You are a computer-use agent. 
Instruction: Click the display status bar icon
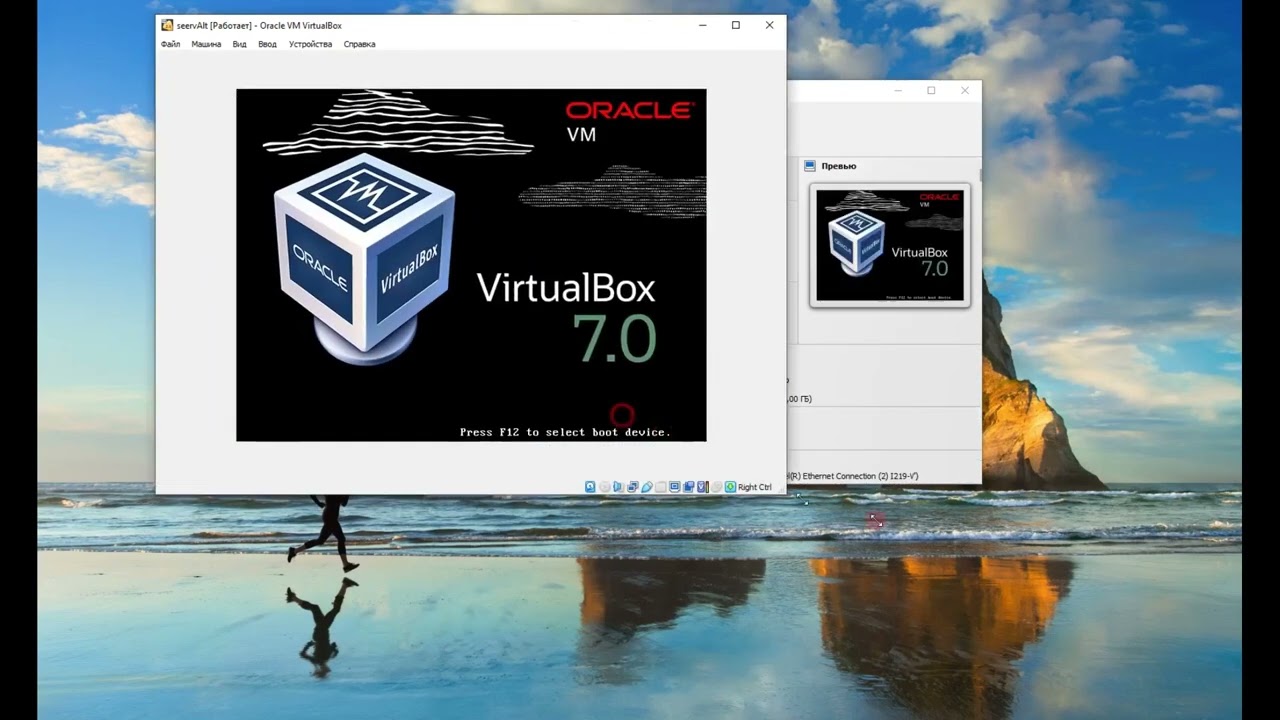coord(675,487)
